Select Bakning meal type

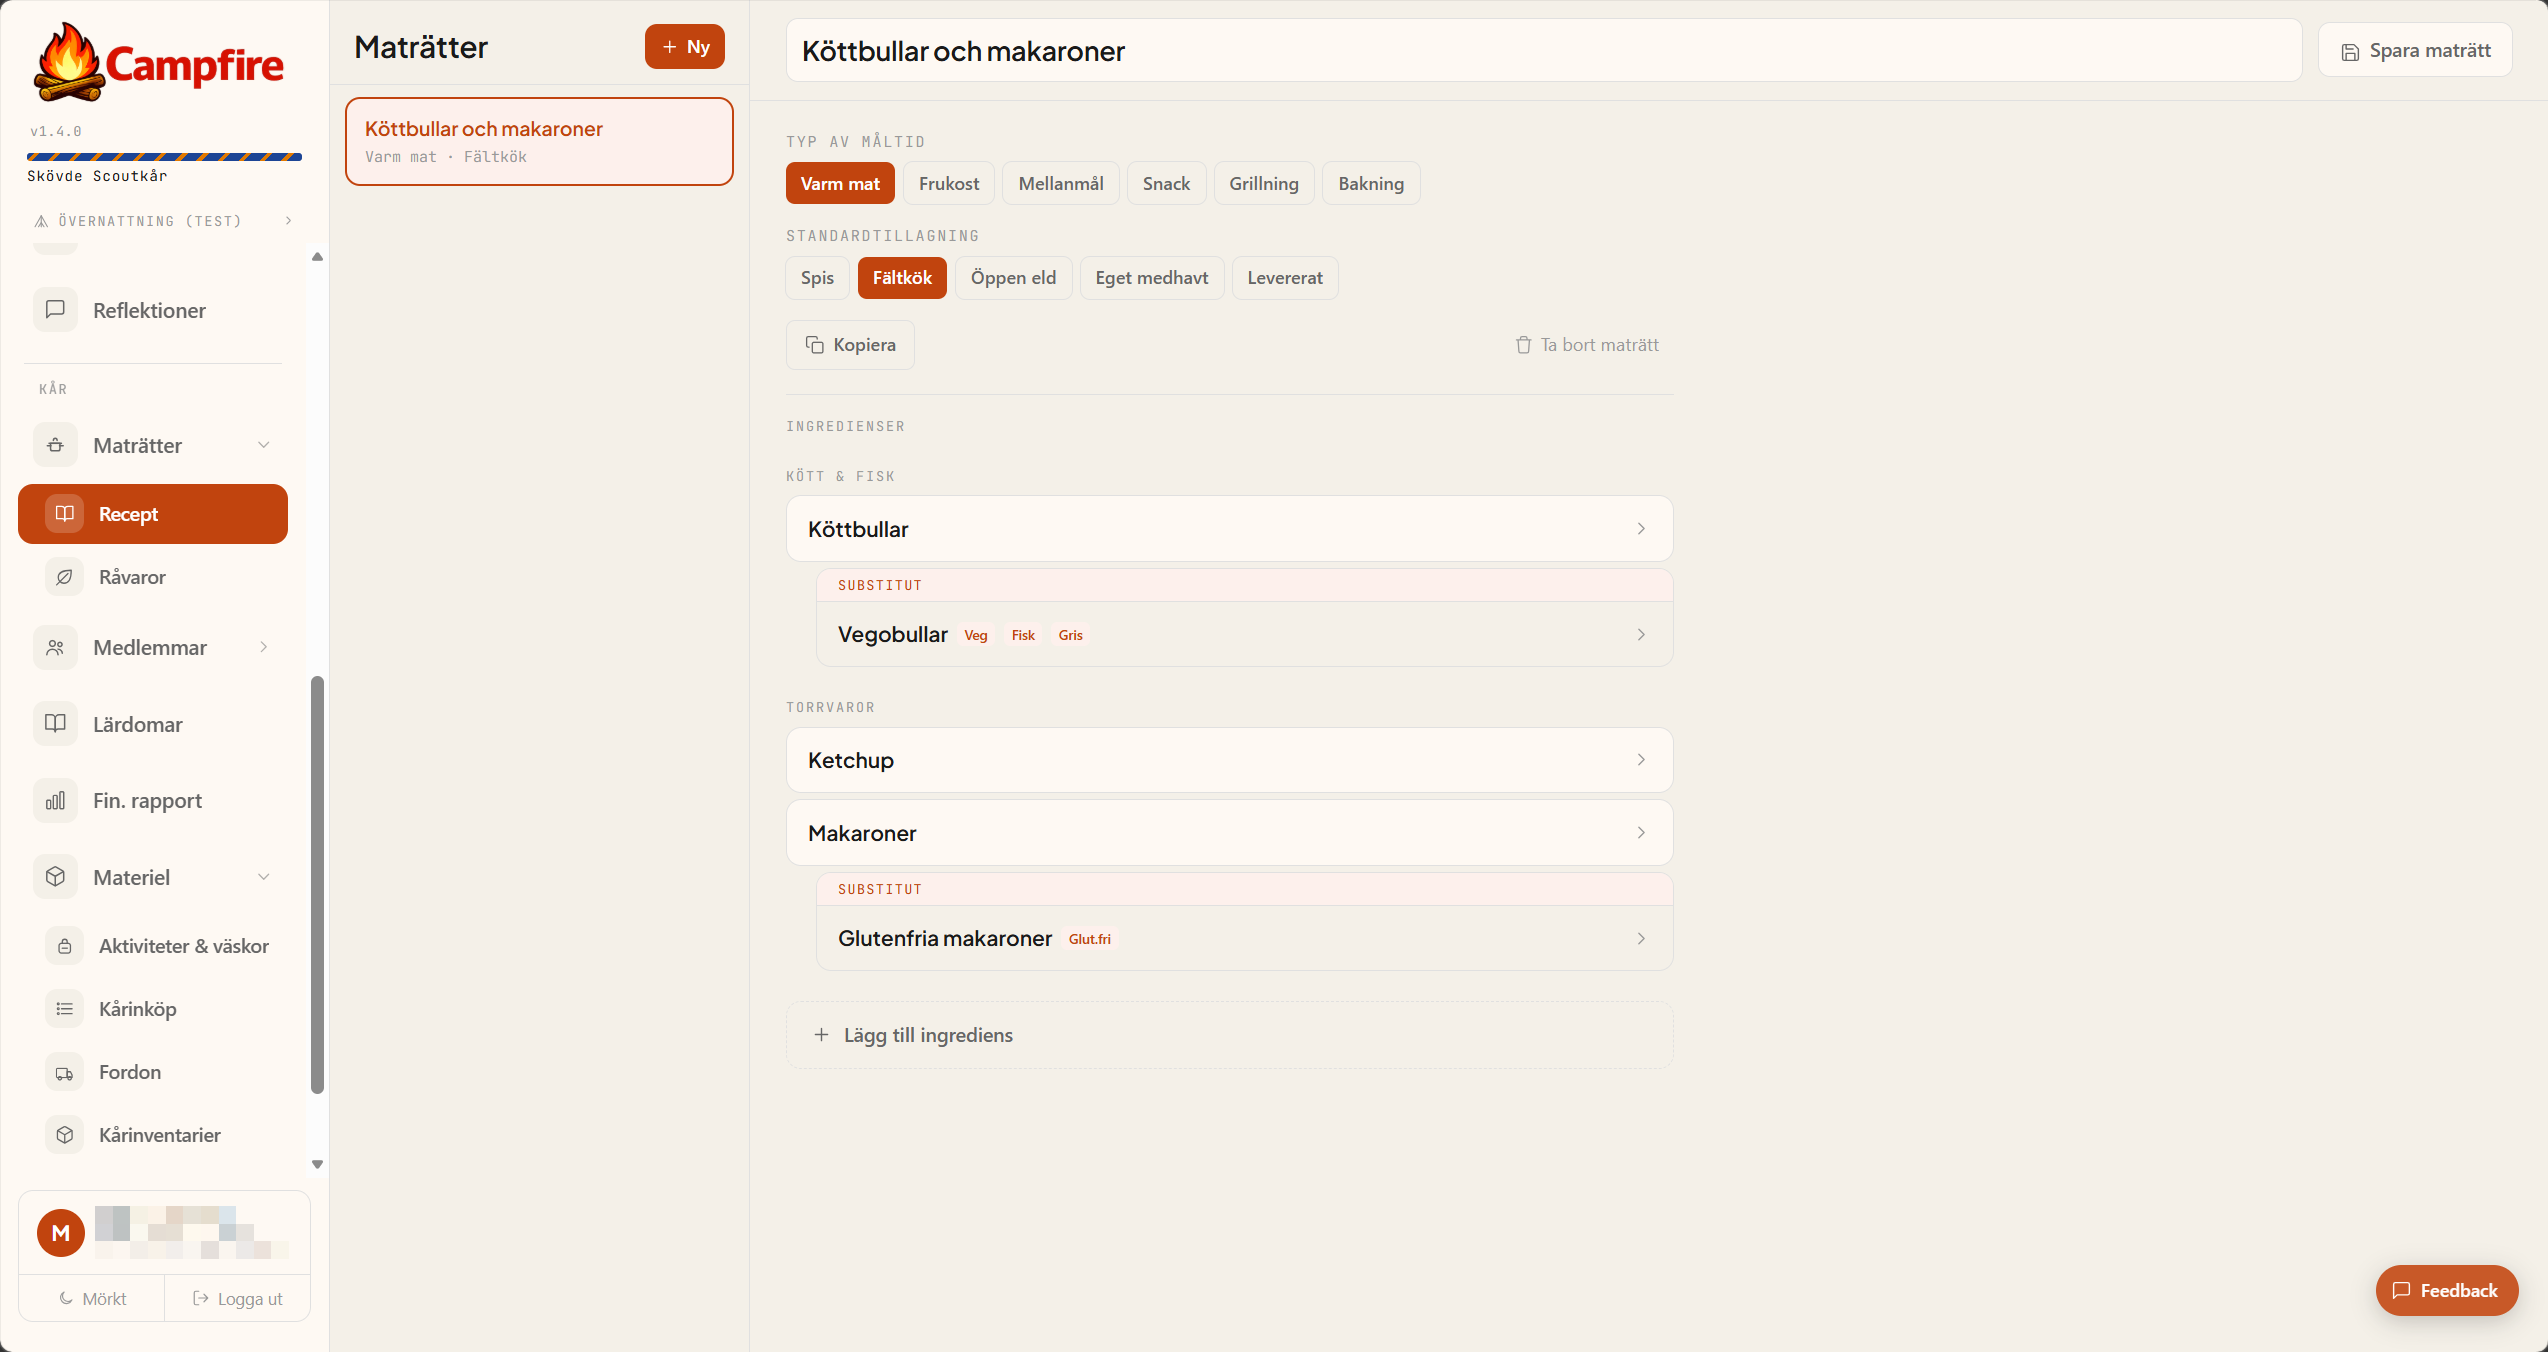coord(1371,183)
